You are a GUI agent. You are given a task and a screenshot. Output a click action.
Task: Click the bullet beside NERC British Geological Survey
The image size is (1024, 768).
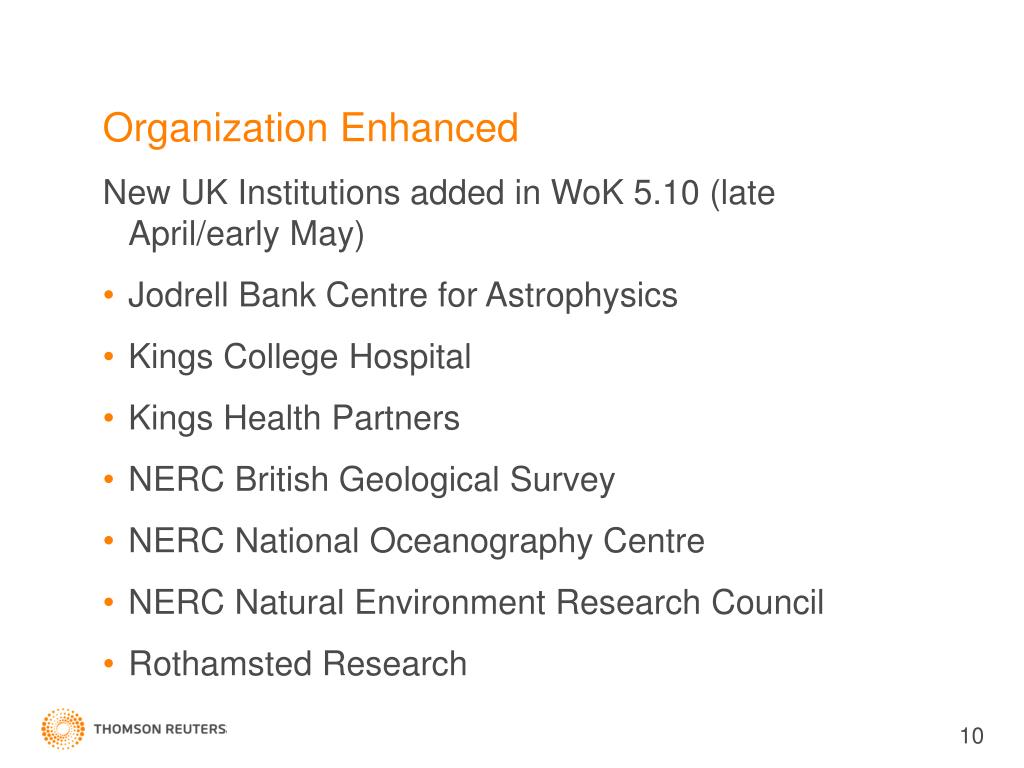pyautogui.click(x=108, y=480)
